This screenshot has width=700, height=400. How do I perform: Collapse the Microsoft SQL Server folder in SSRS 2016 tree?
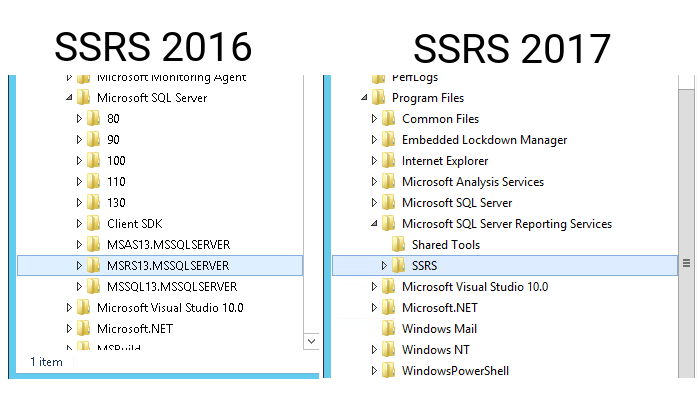coord(69,97)
